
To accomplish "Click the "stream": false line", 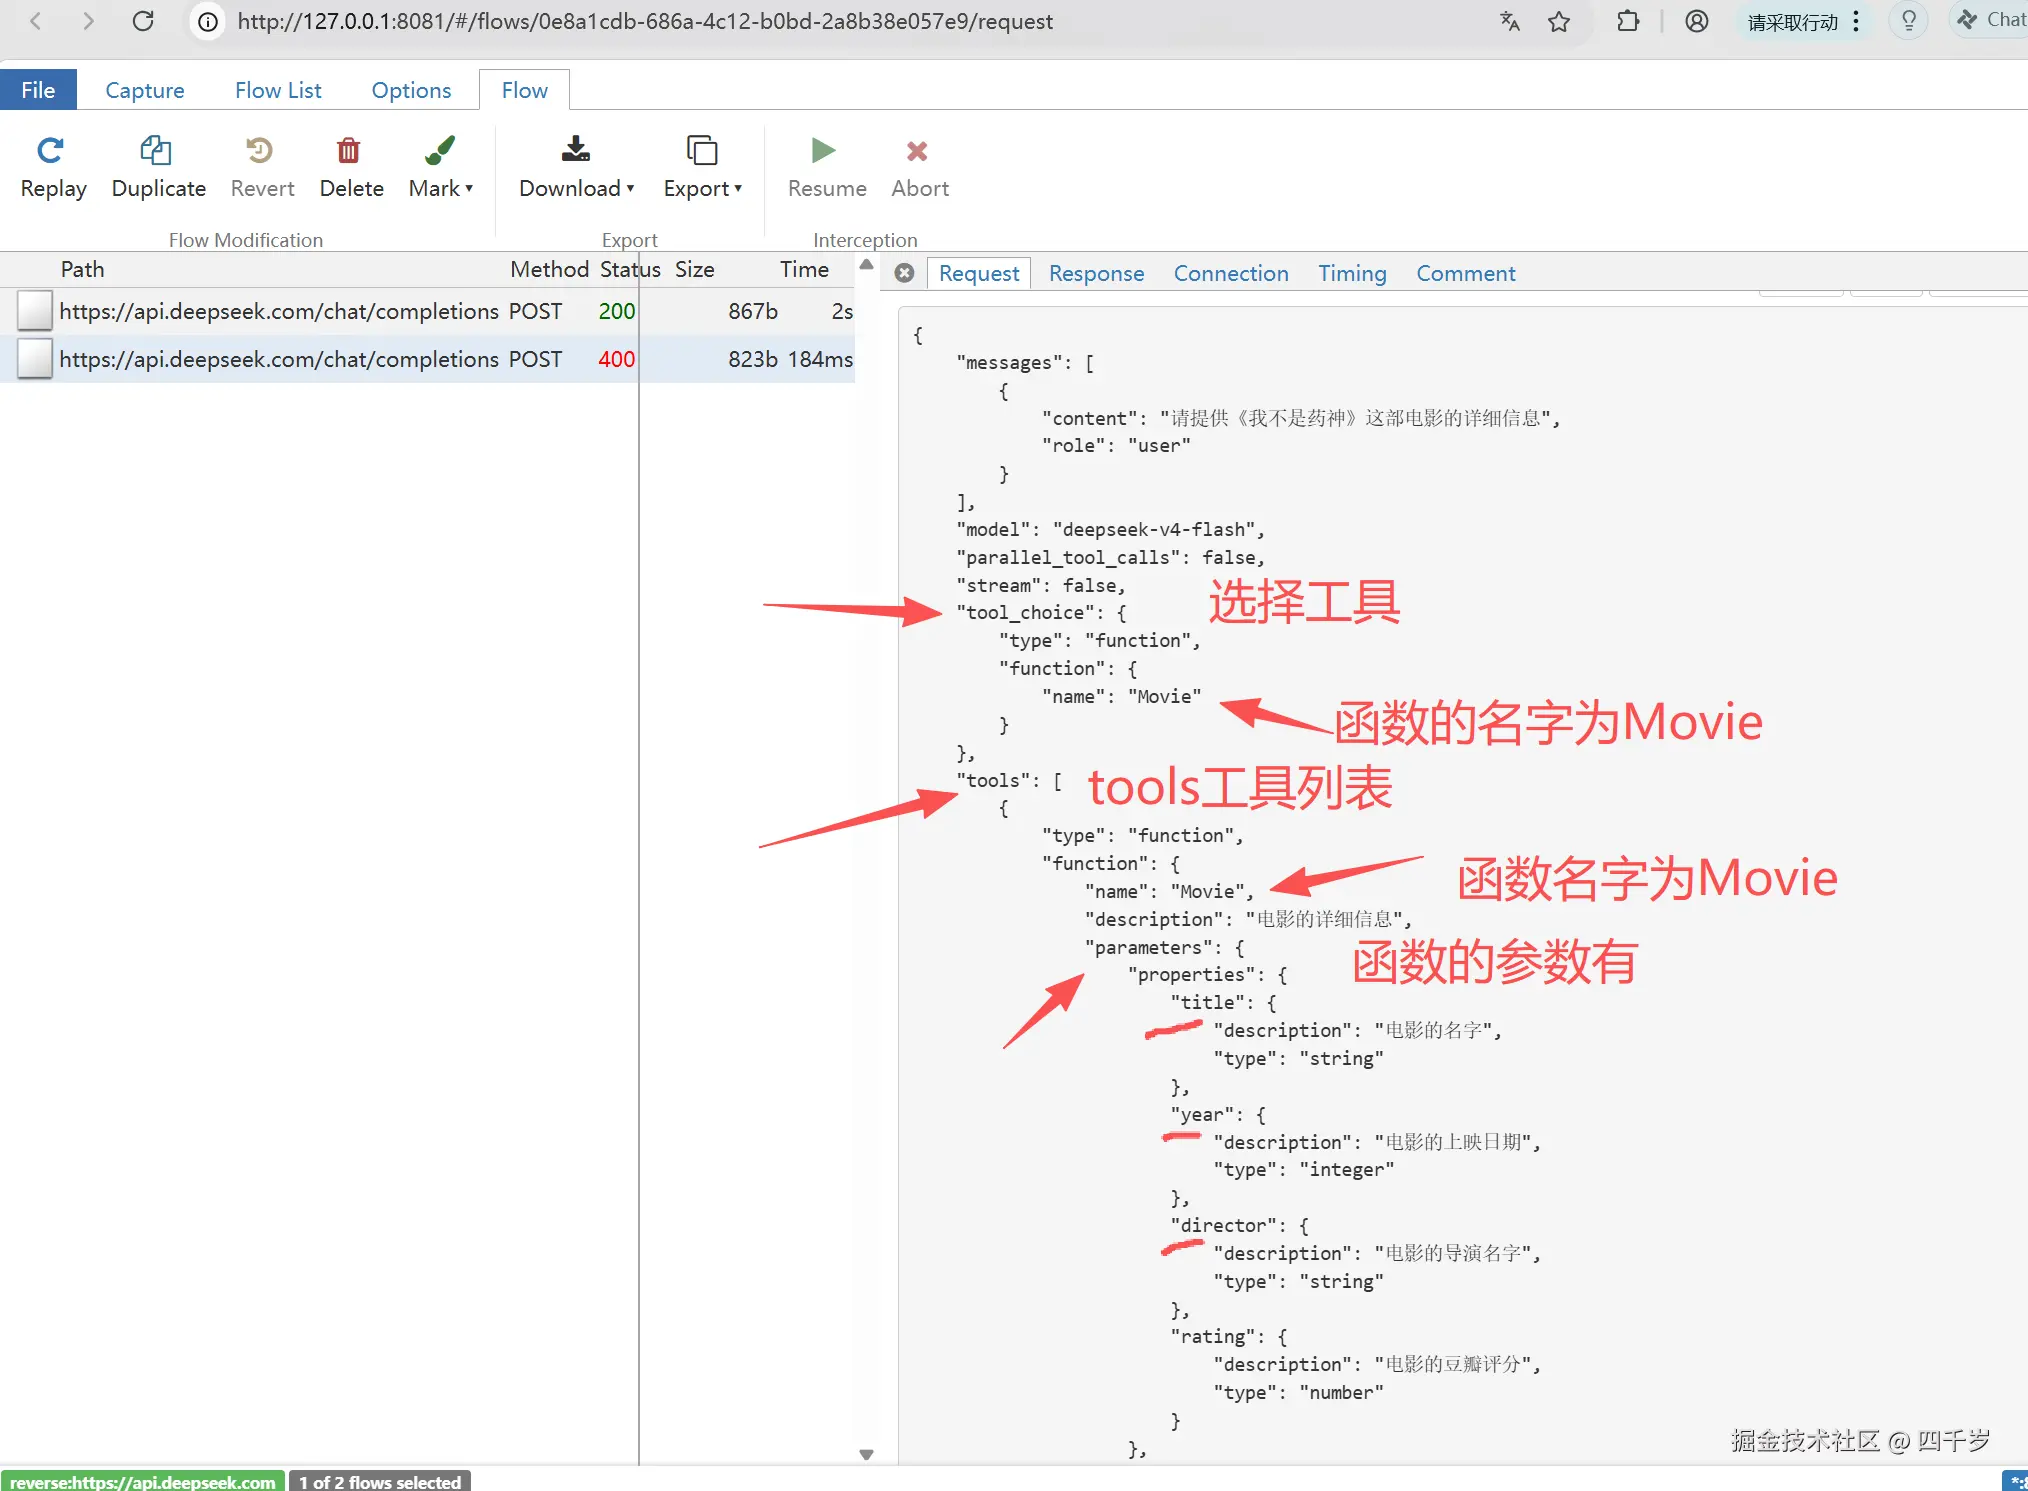I will coord(1041,585).
